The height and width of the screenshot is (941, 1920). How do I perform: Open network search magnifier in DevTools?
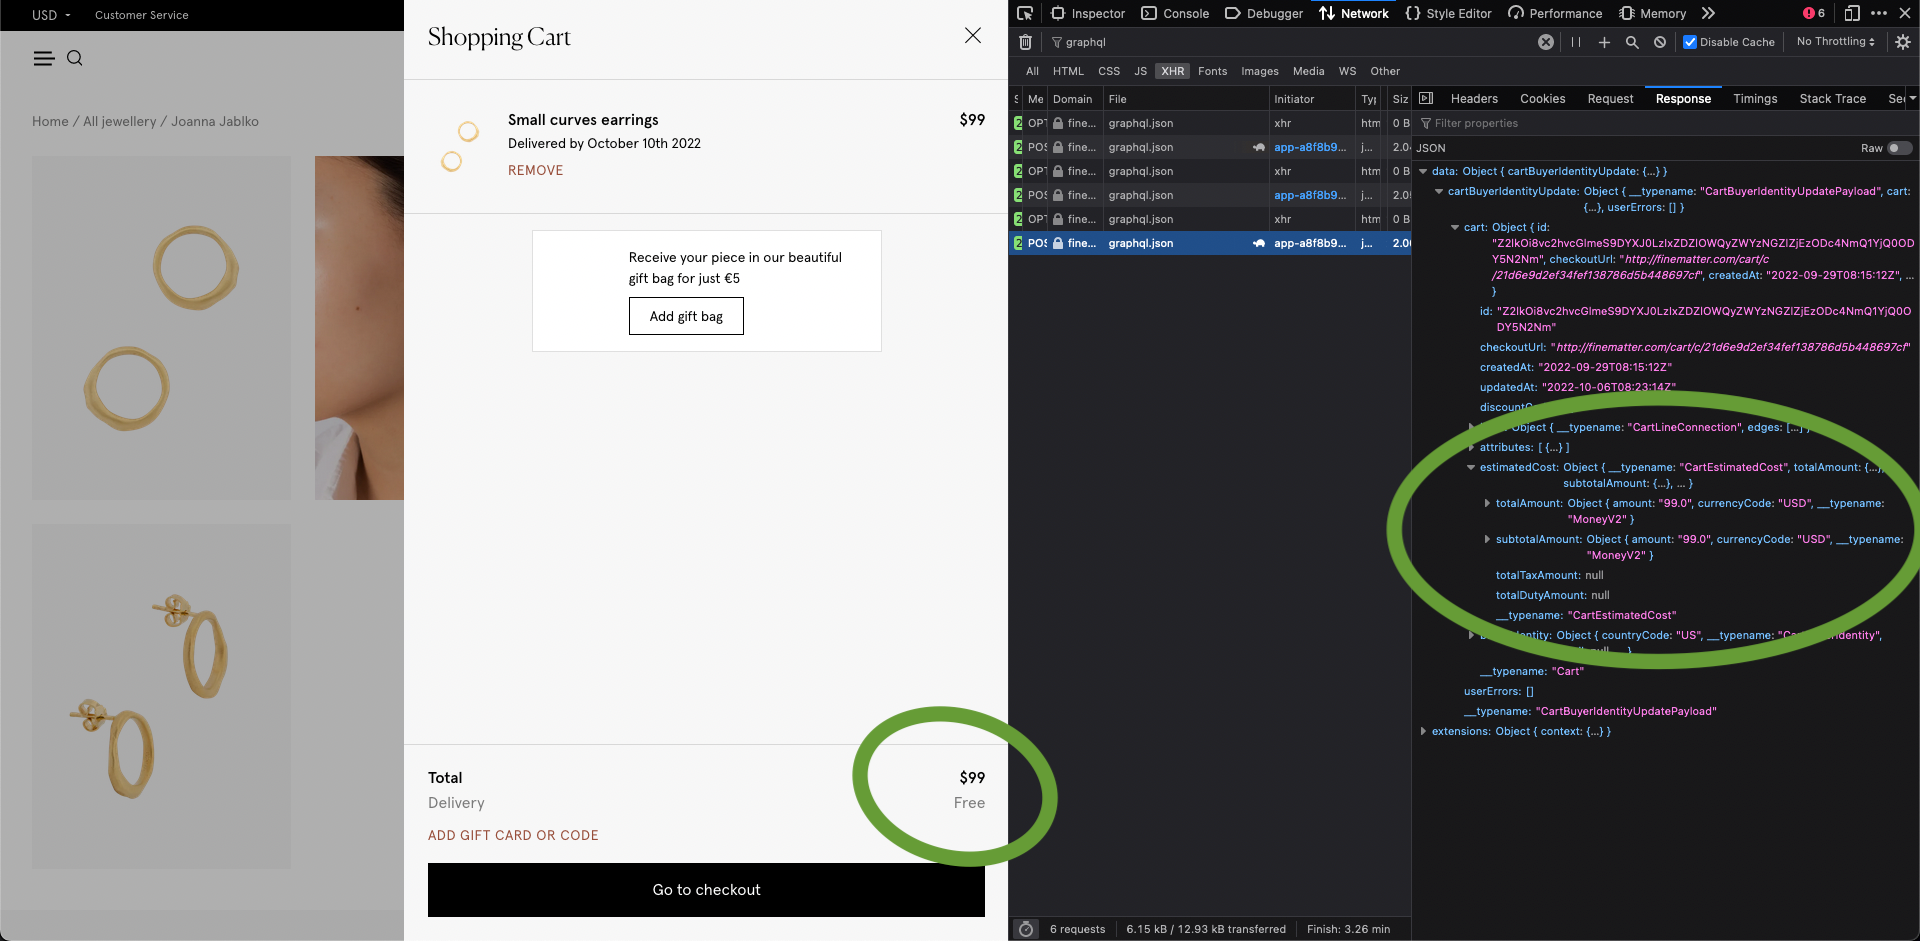coord(1632,42)
